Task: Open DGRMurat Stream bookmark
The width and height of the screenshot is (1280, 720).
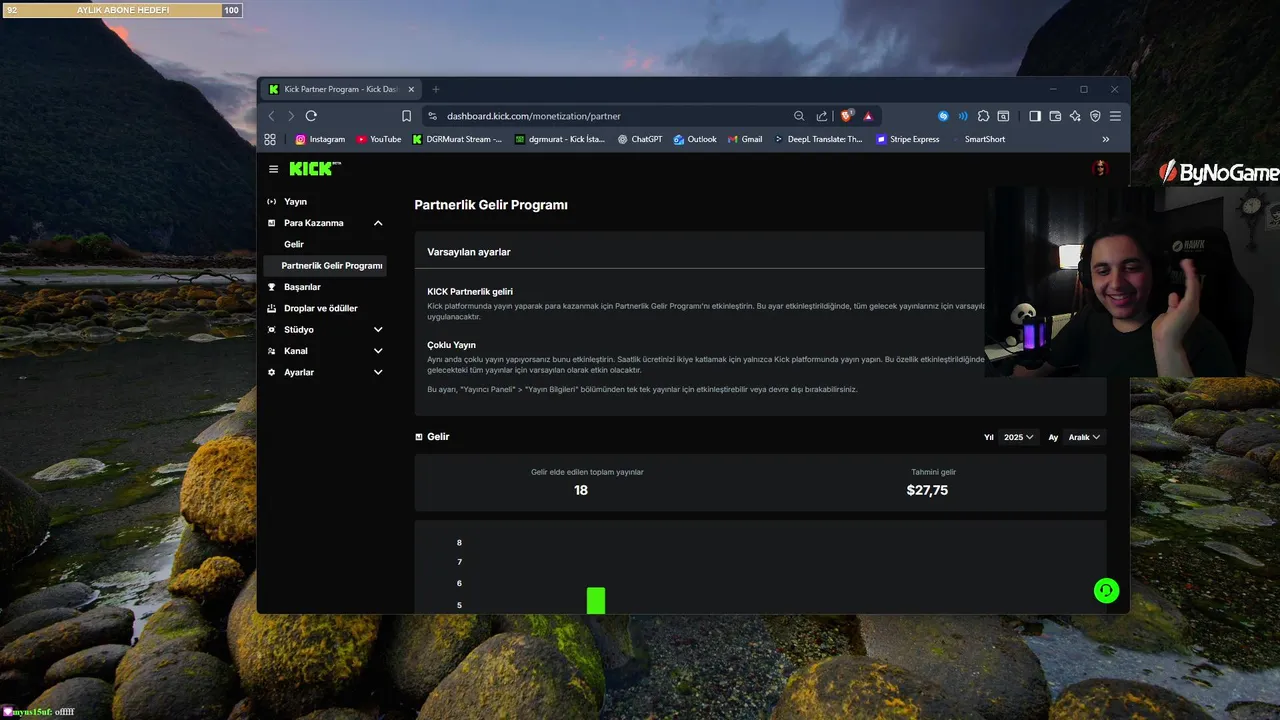Action: coord(457,139)
